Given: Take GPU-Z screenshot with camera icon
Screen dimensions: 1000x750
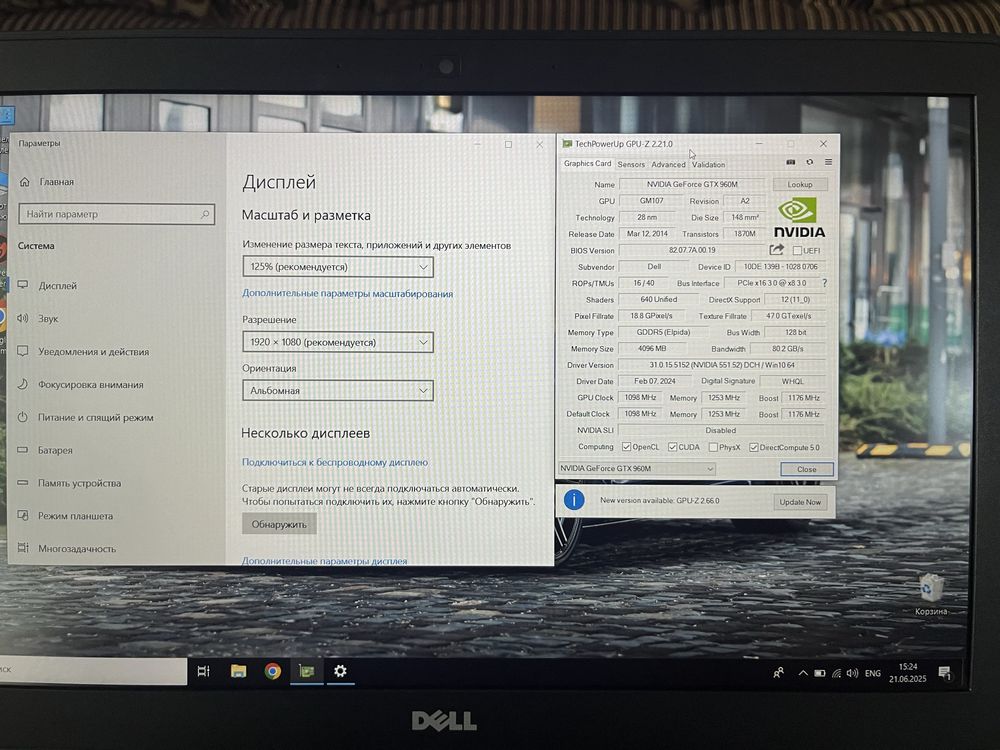Looking at the screenshot, I should (790, 162).
